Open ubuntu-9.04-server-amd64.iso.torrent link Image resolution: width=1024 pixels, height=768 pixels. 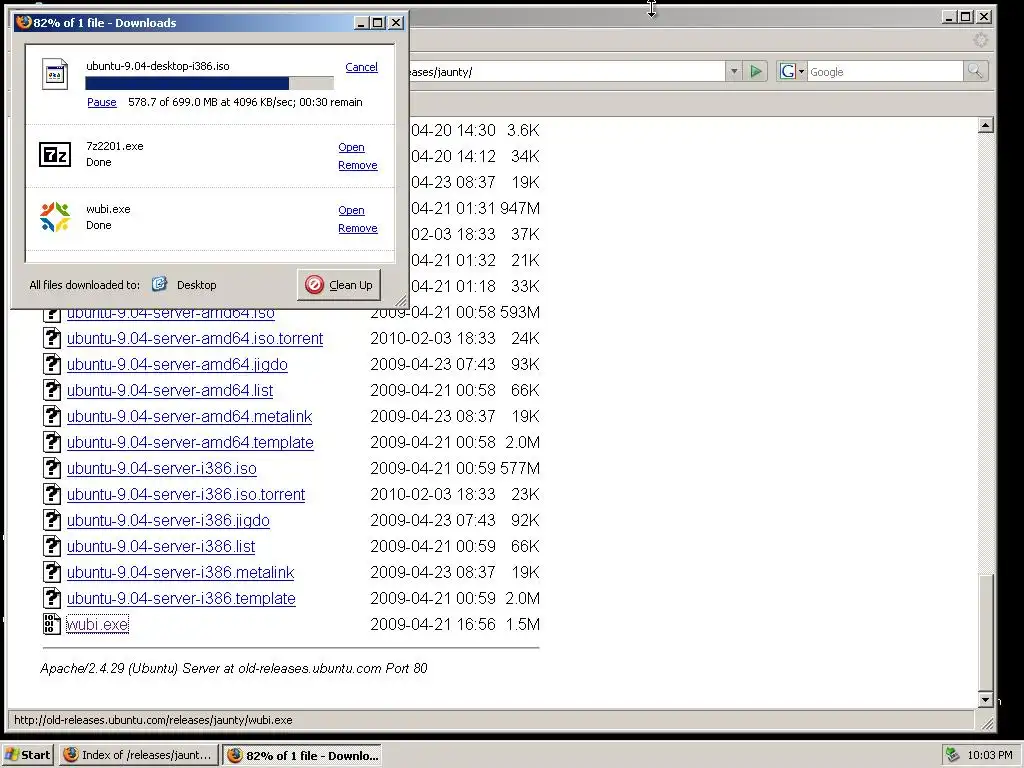point(195,338)
